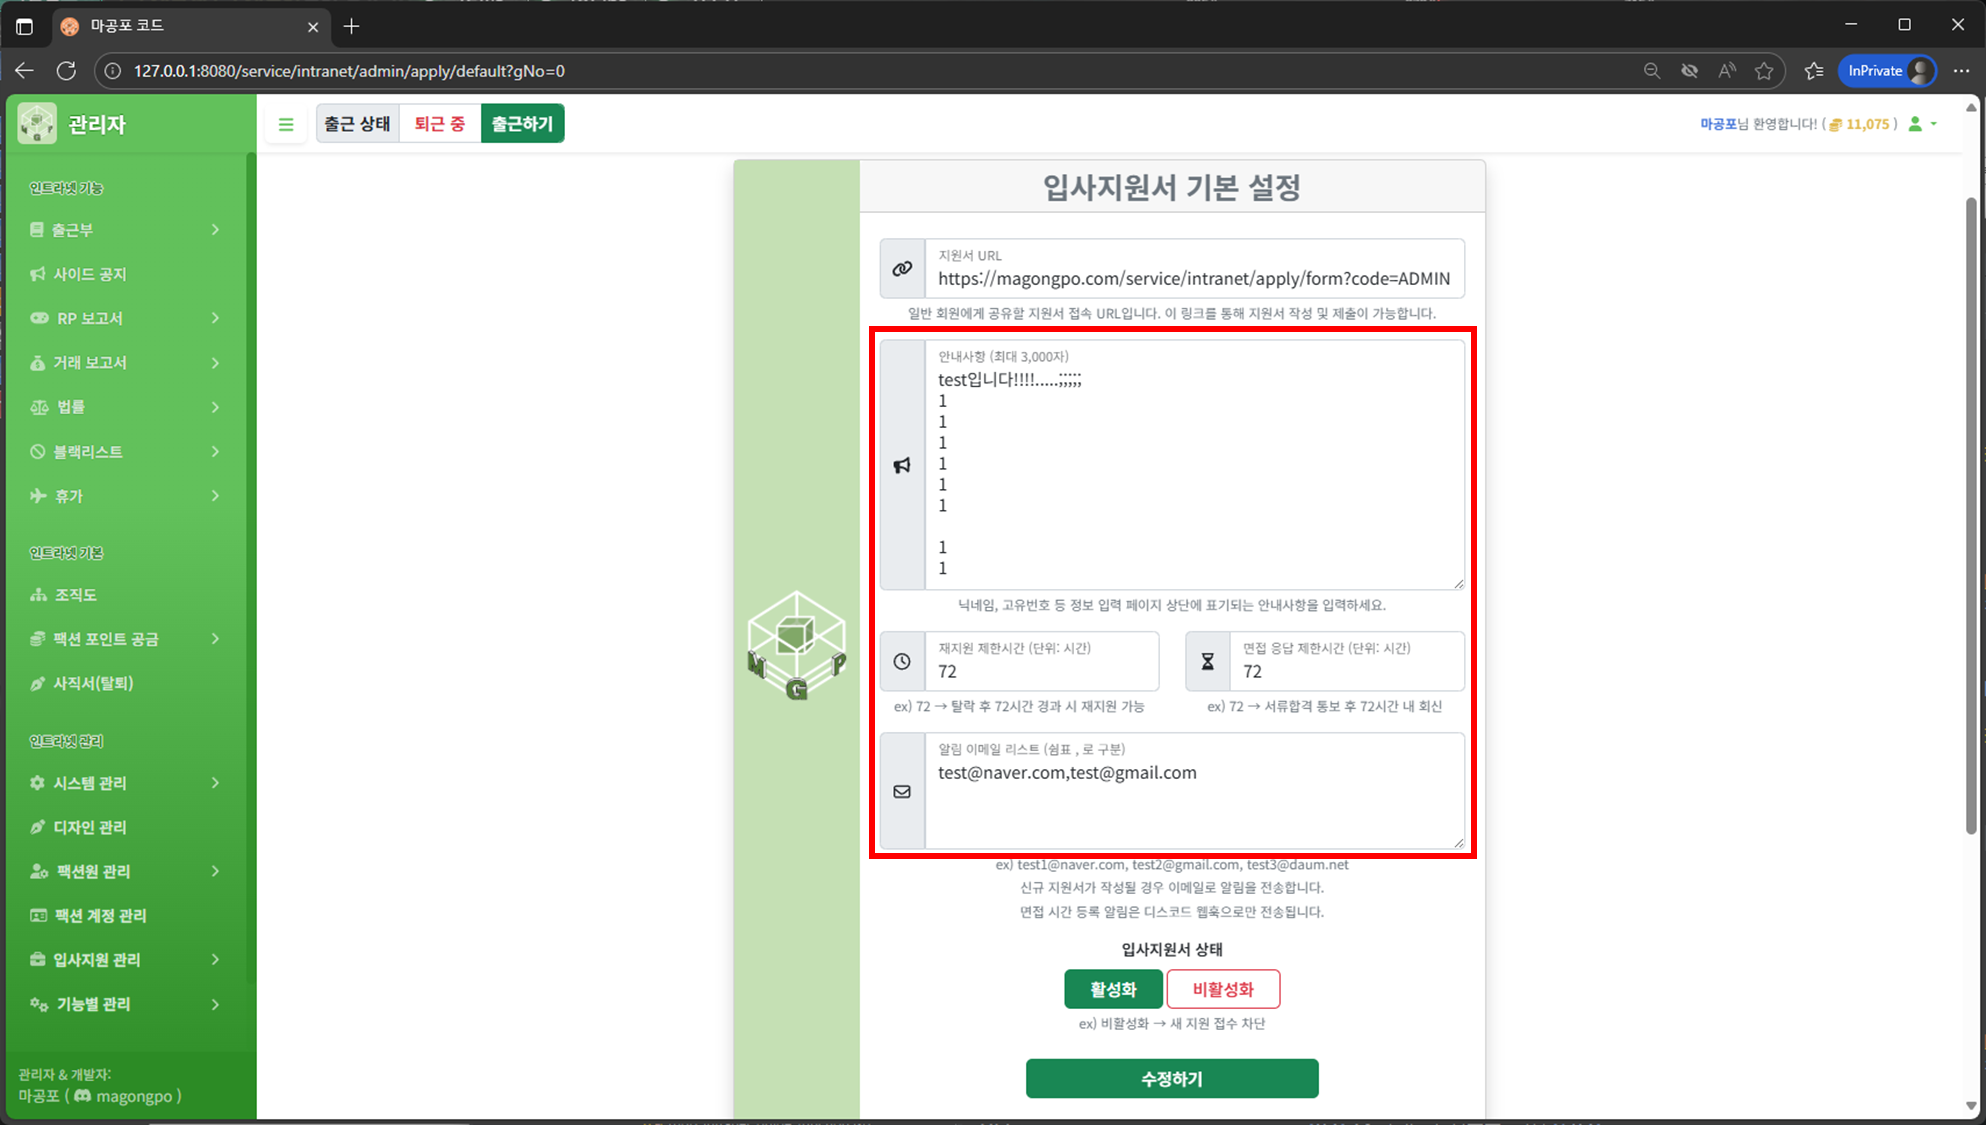Screen dimensions: 1986x1125
Task: Open 팩션 계정 관리 menu item
Action: pos(126,916)
